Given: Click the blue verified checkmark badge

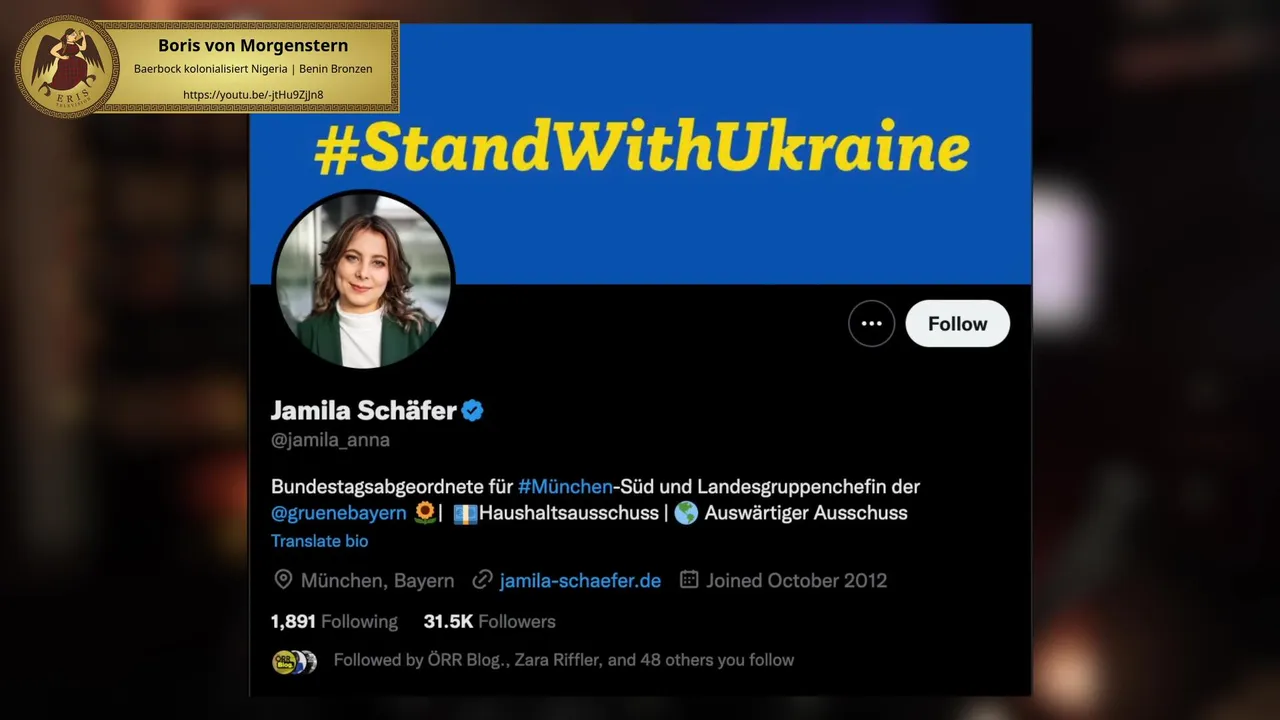Looking at the screenshot, I should pos(472,410).
